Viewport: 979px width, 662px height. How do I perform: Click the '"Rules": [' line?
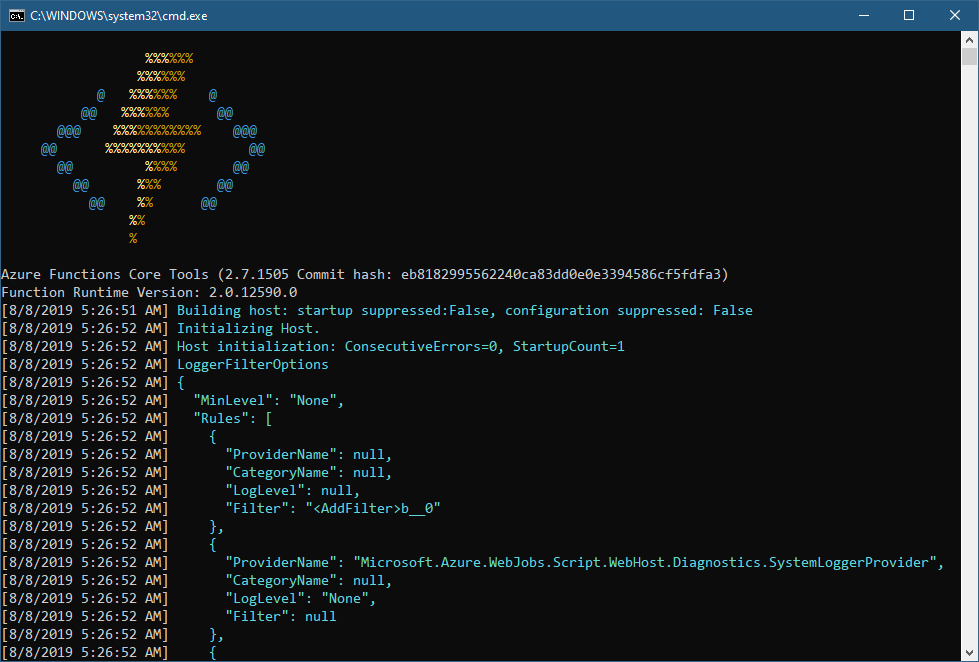pyautogui.click(x=233, y=418)
